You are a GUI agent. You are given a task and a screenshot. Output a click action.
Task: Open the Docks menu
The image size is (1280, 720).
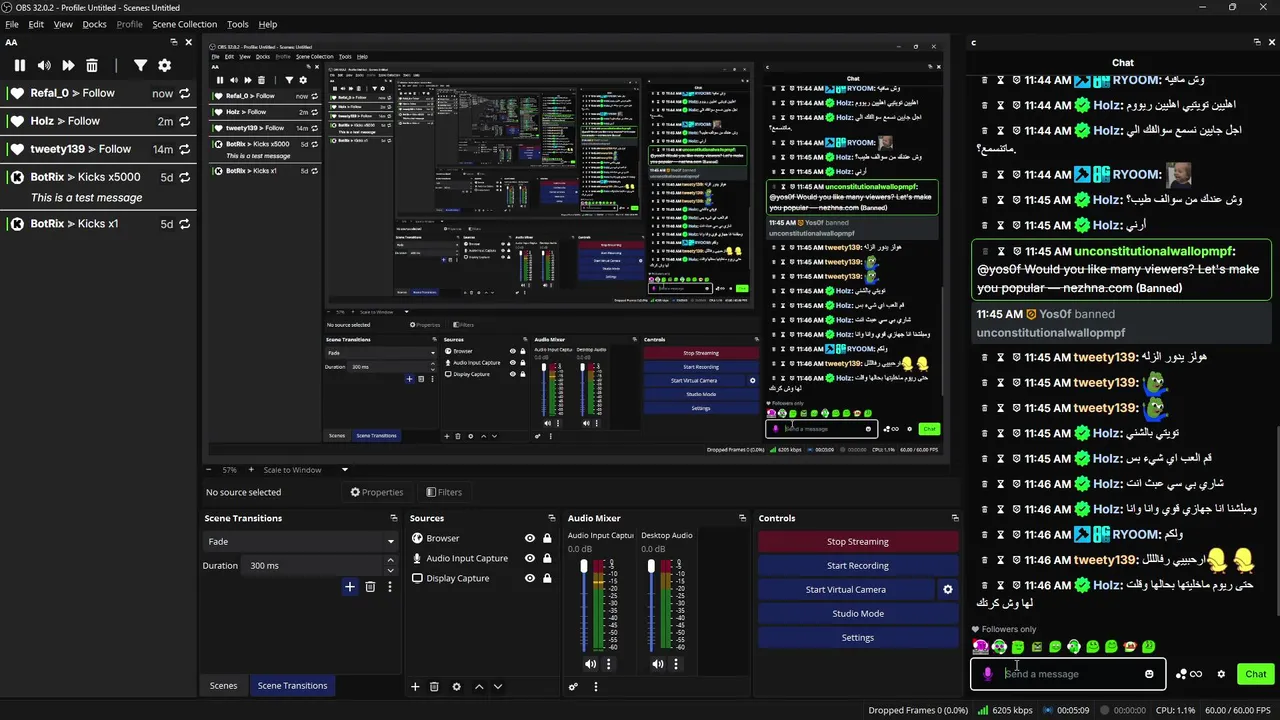point(94,24)
